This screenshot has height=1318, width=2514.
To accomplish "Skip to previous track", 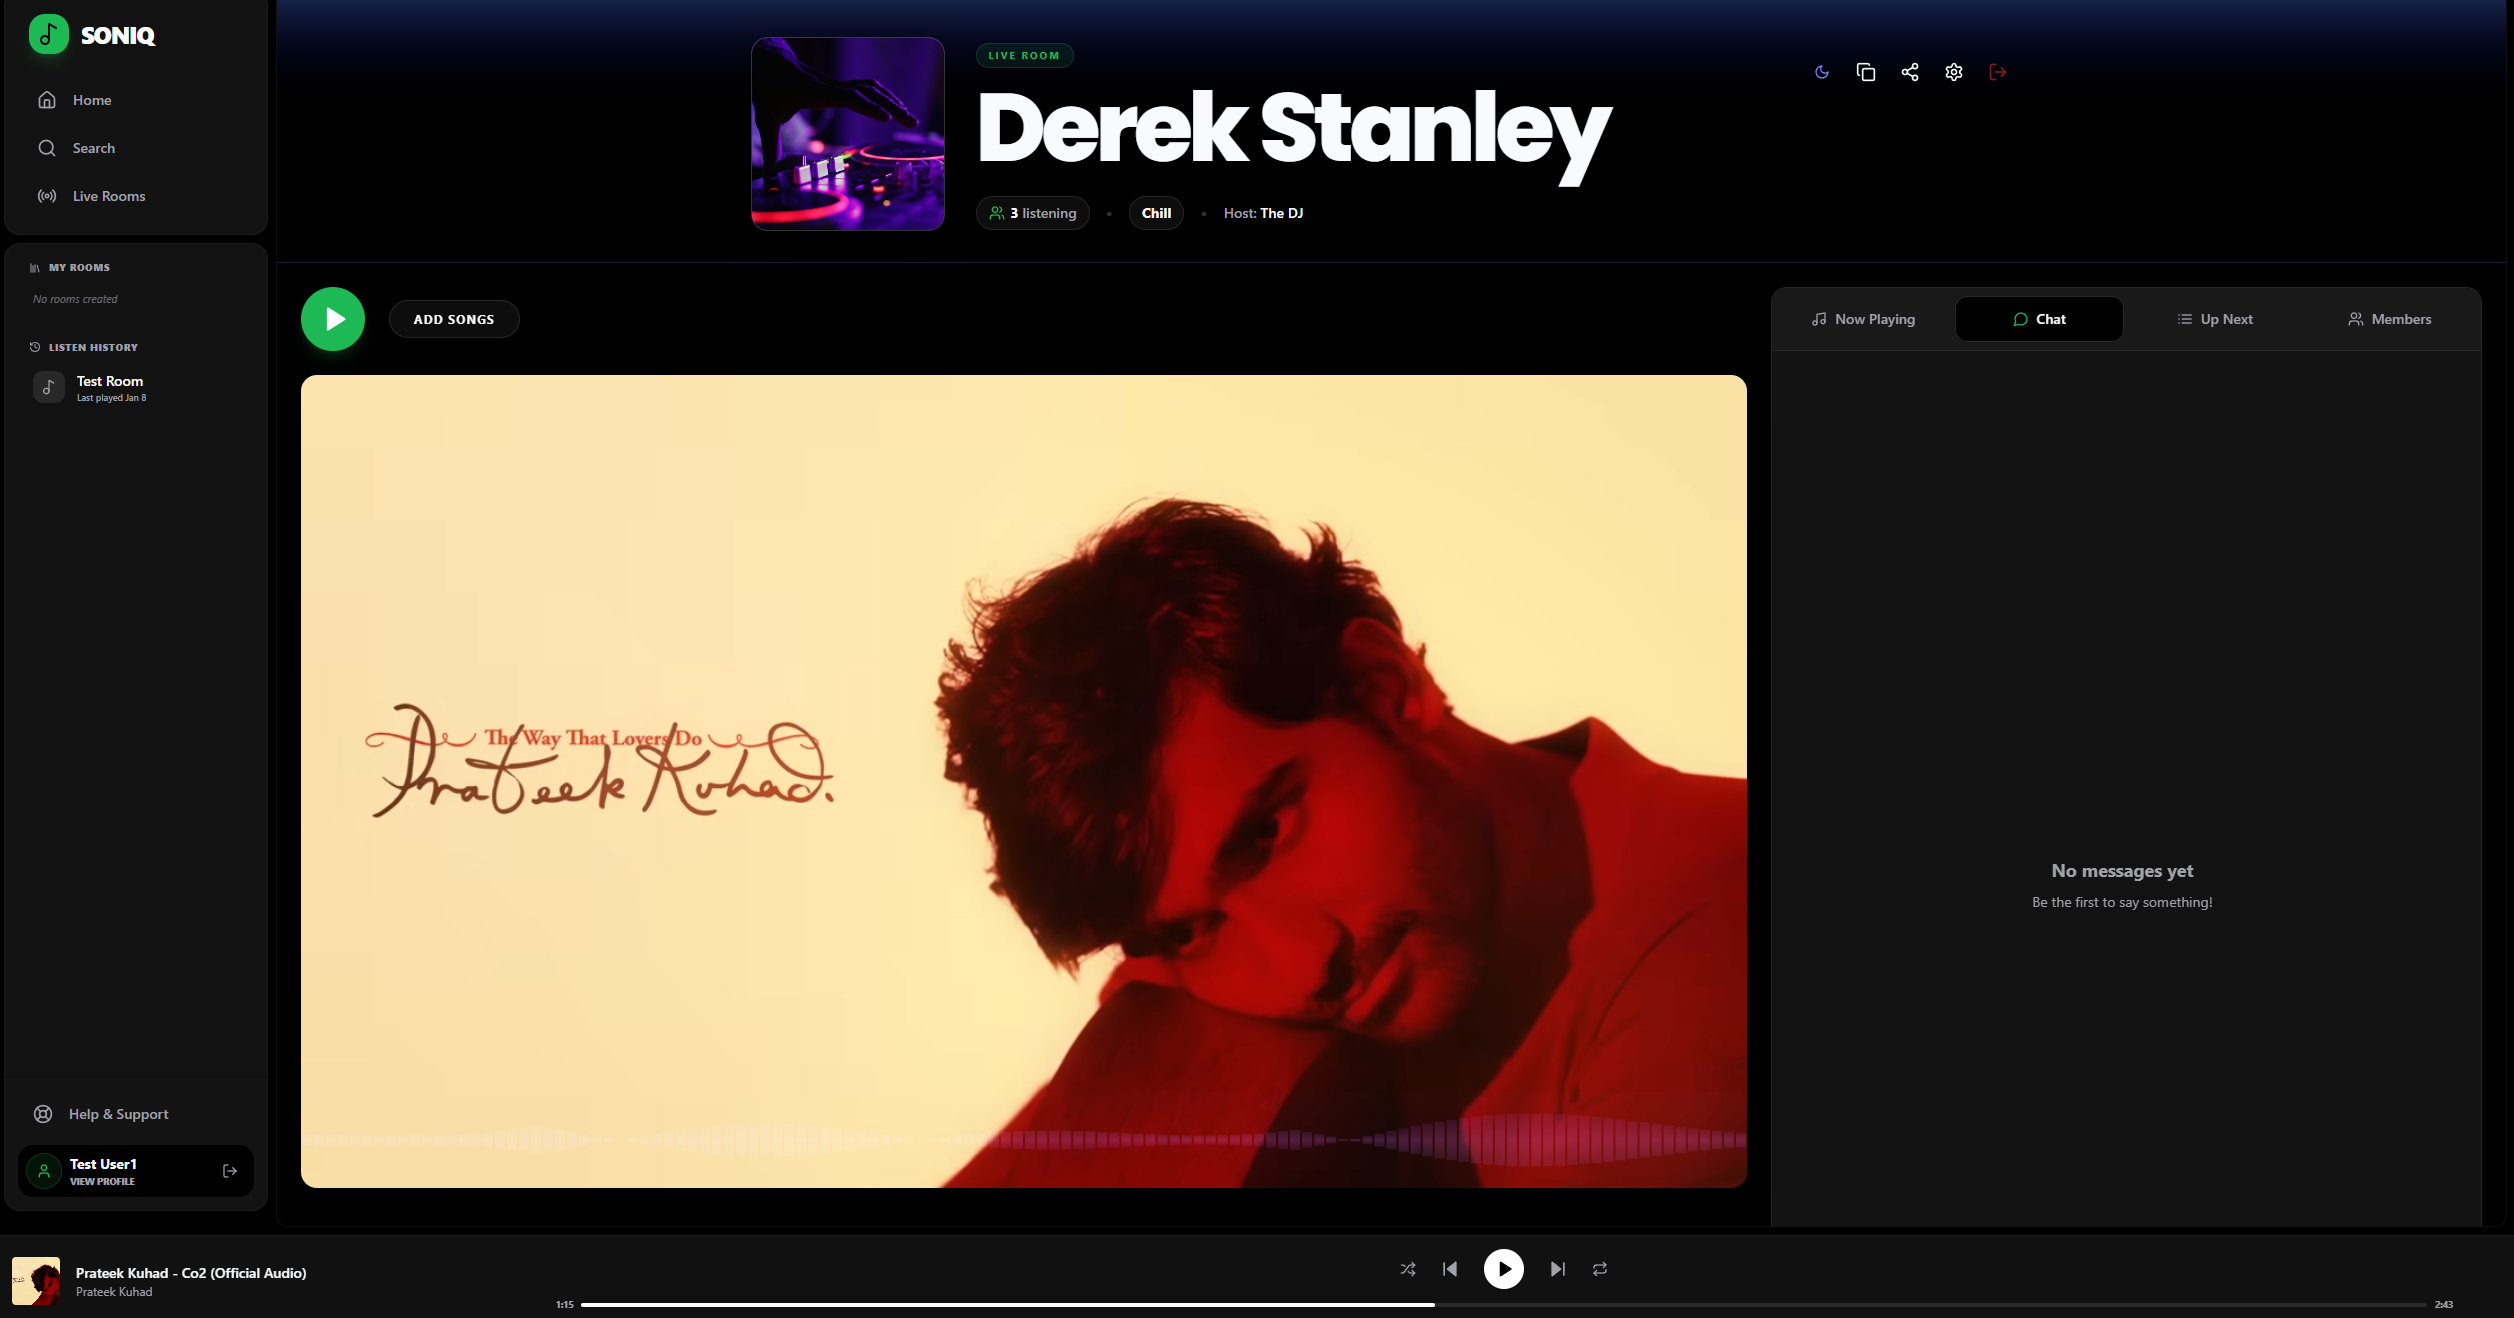I will tap(1450, 1269).
